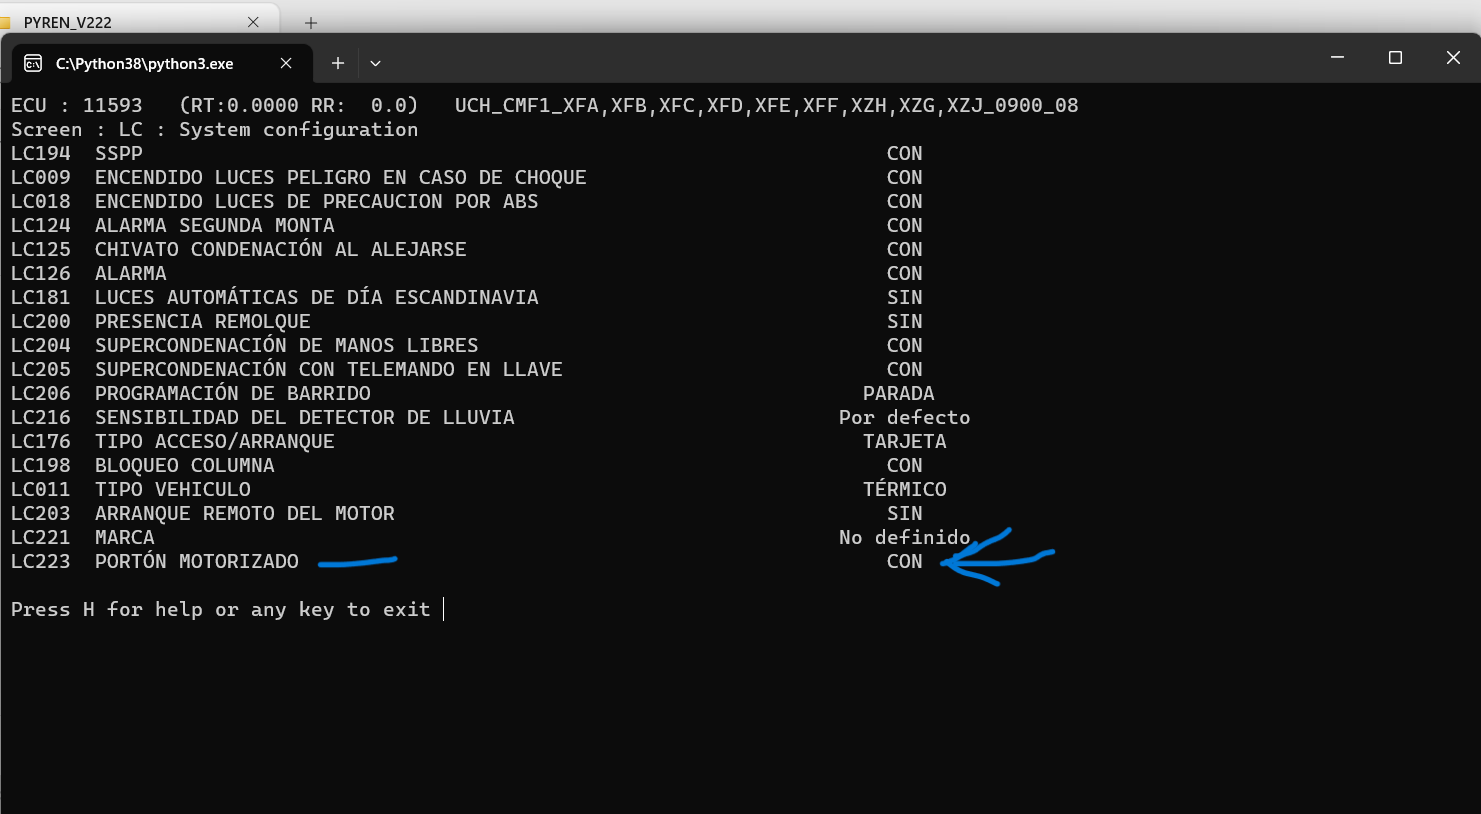The height and width of the screenshot is (814, 1481).
Task: Select the python3.exe terminal tab
Action: 162,63
